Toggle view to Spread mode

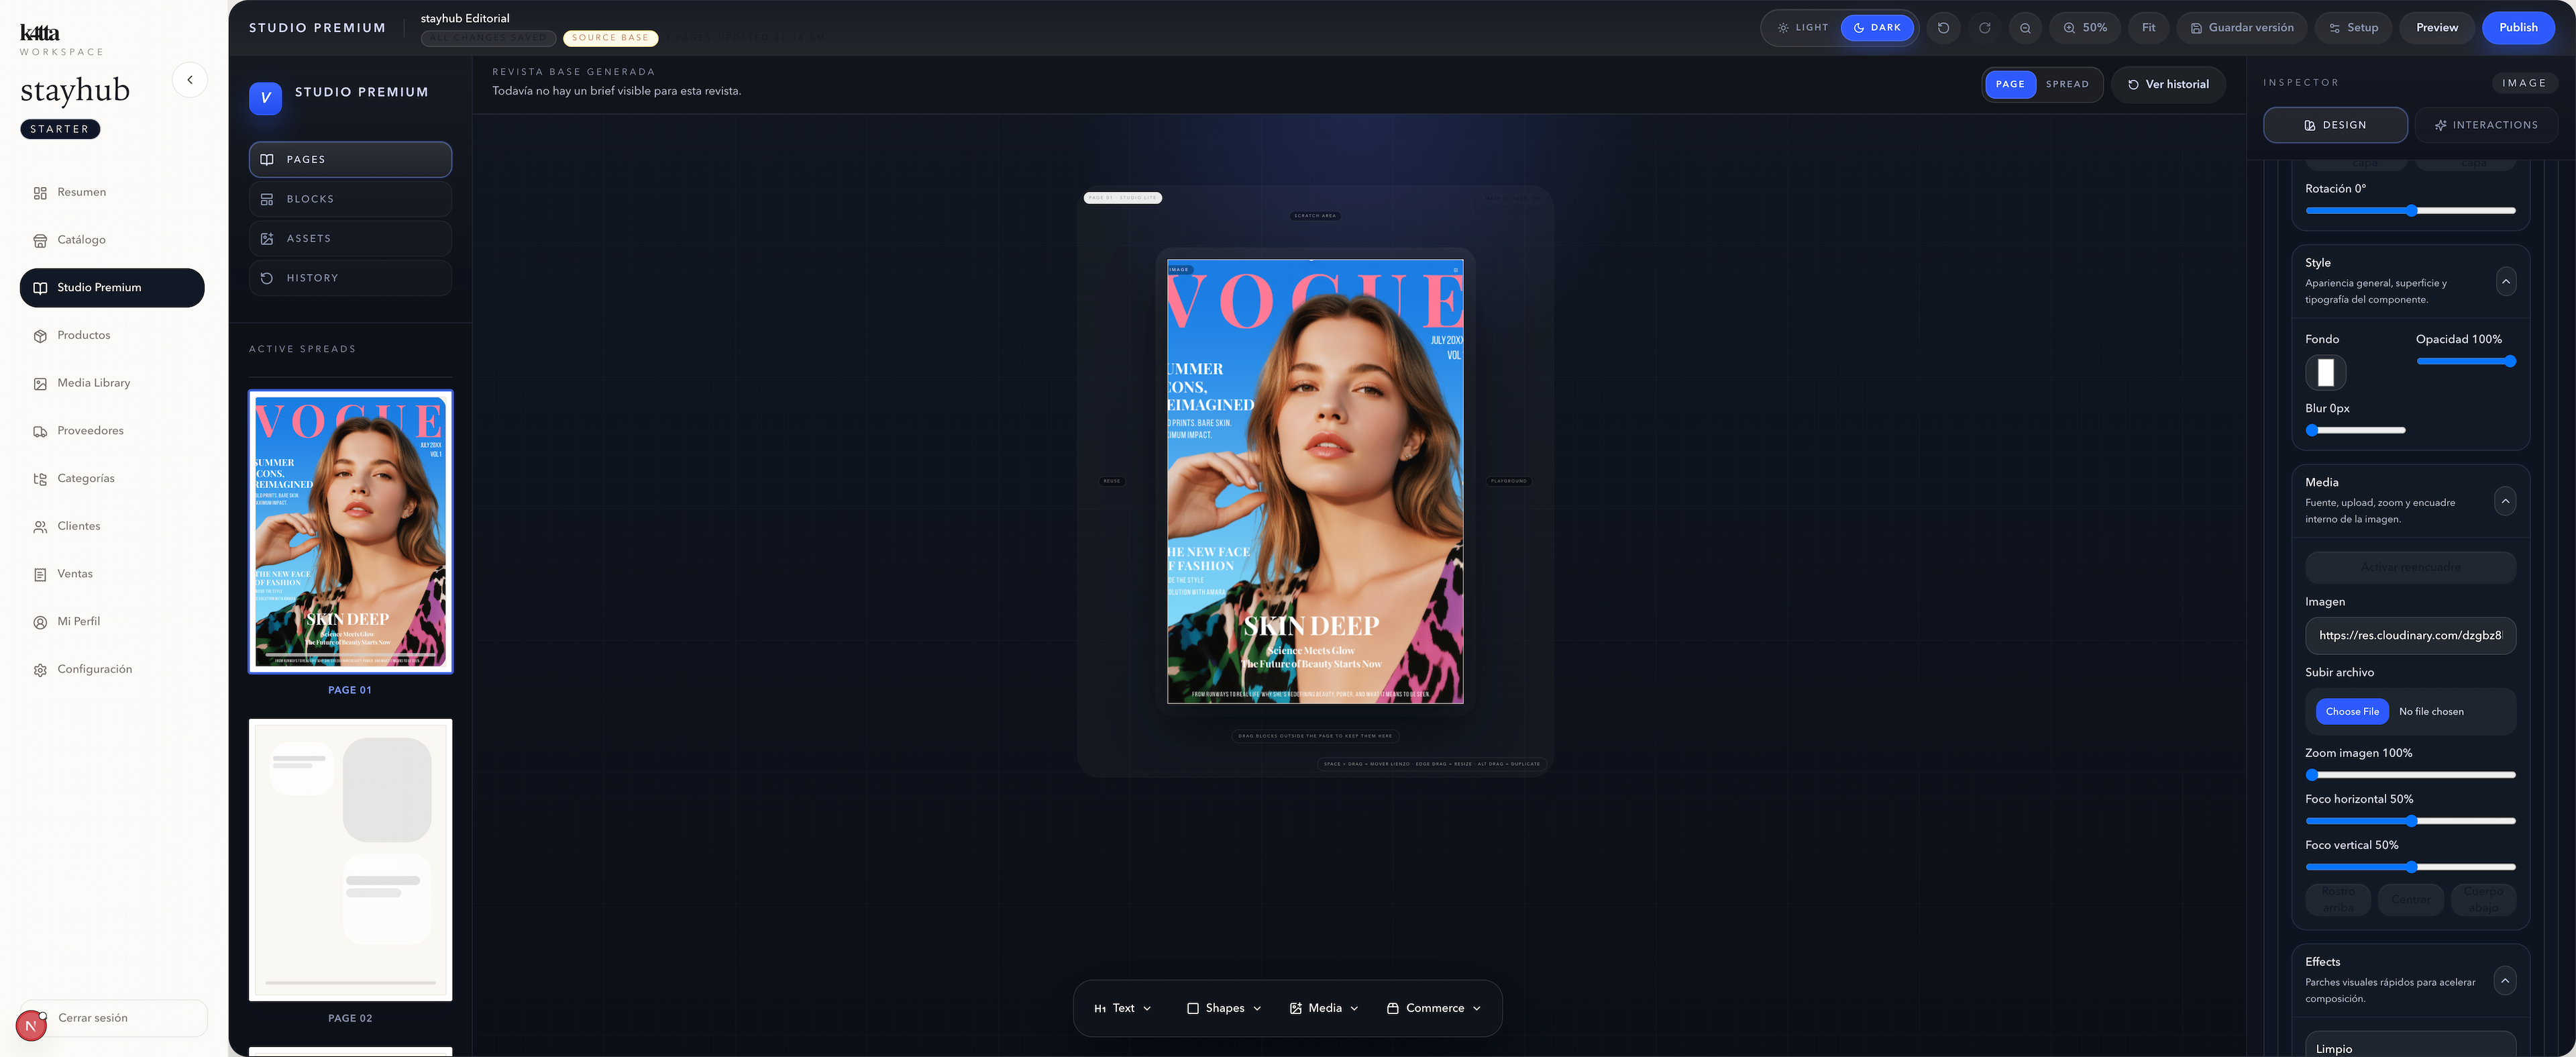(x=2066, y=85)
